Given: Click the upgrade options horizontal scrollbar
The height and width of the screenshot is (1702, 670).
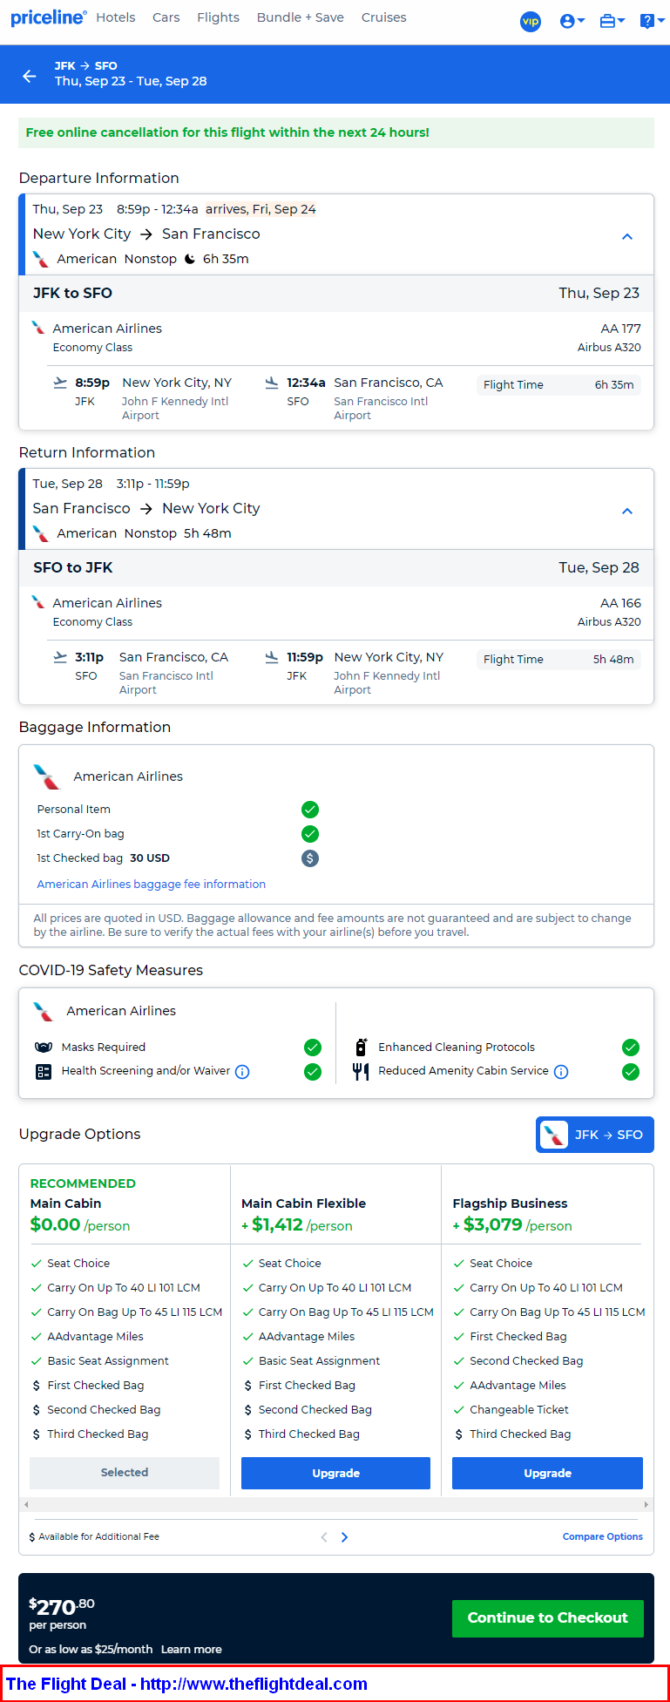Looking at the screenshot, I should tap(336, 1504).
